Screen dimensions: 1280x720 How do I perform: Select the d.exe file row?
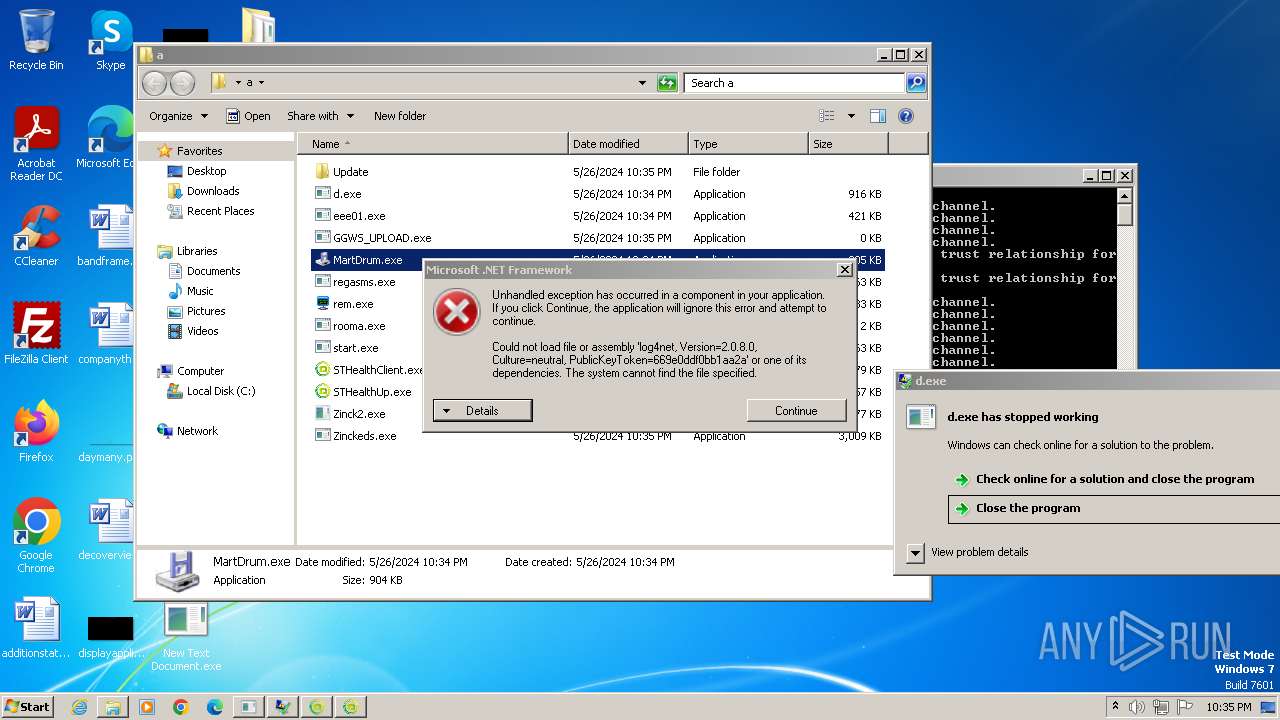click(599, 194)
